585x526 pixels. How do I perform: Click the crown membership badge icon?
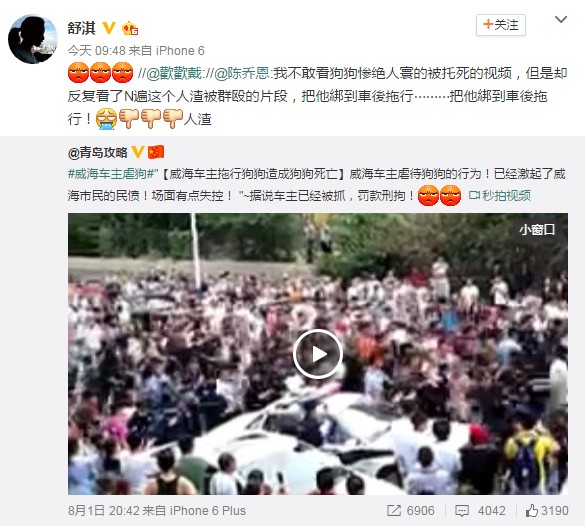[x=130, y=28]
